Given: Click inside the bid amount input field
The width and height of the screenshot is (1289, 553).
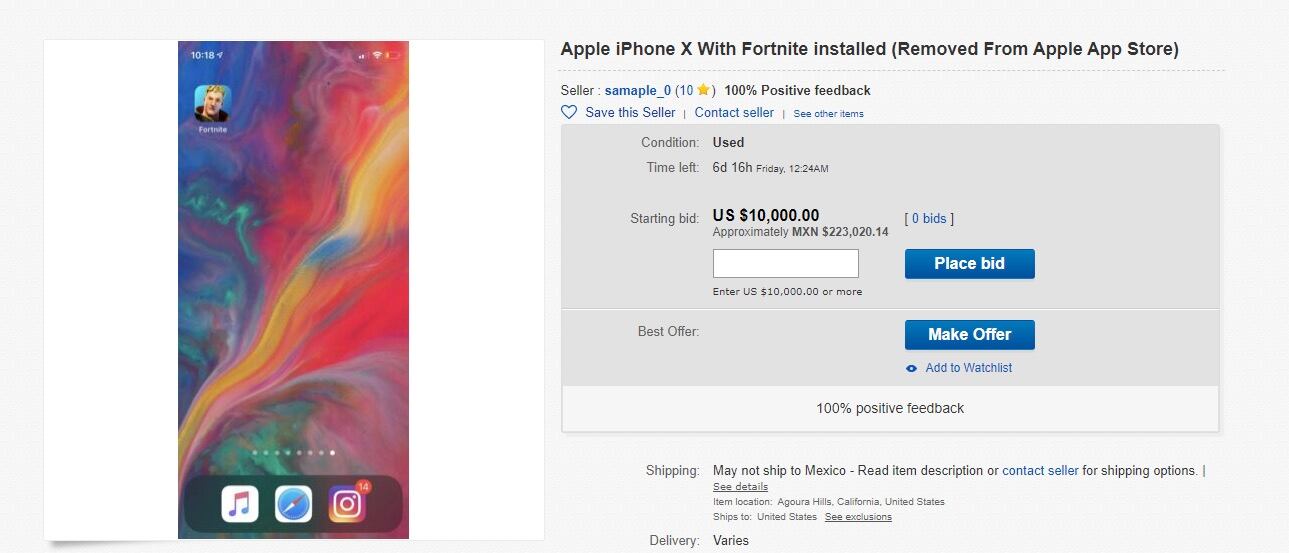Looking at the screenshot, I should point(785,264).
